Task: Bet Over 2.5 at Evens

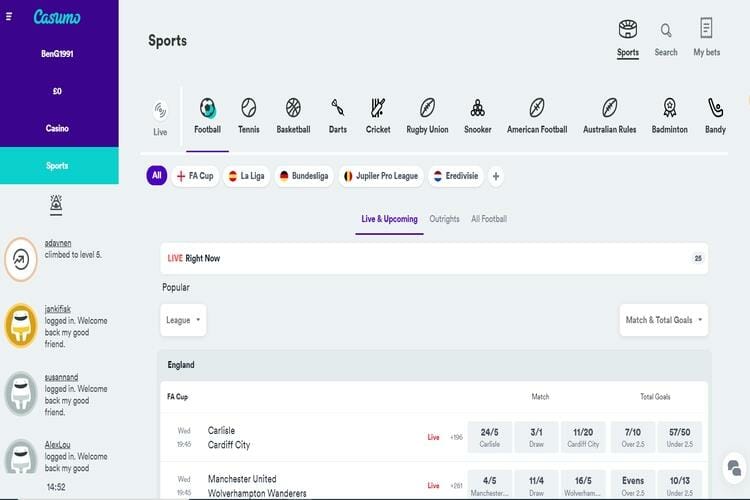Action: click(633, 485)
